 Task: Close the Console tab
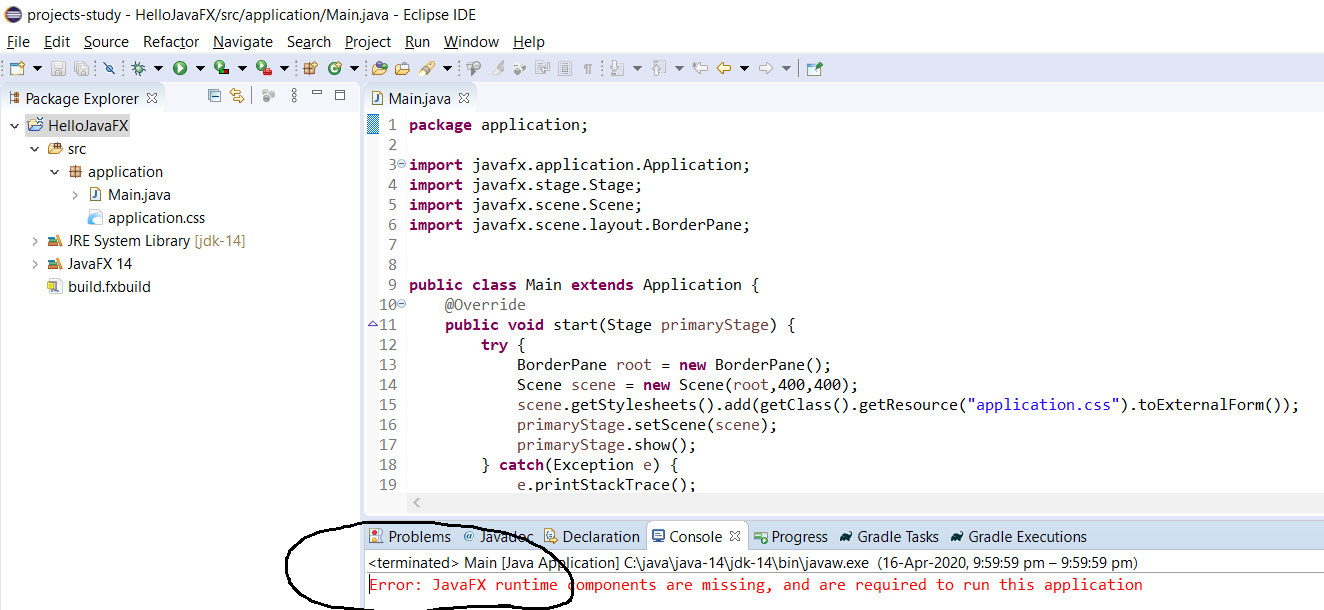735,537
